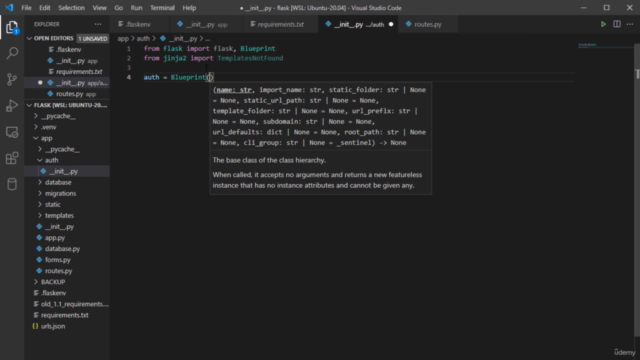Open Source Control view
The height and width of the screenshot is (360, 640).
point(12,79)
